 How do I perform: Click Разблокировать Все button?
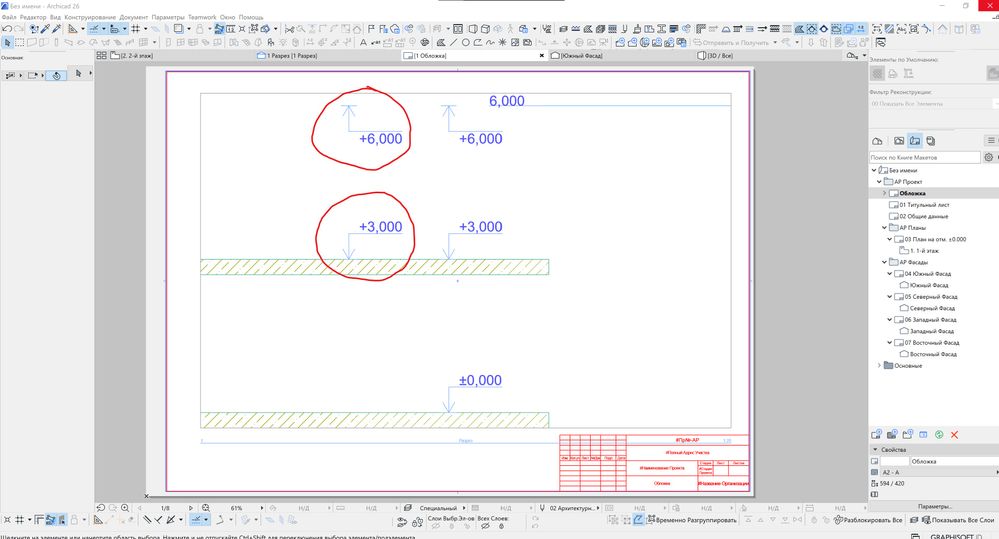point(868,520)
